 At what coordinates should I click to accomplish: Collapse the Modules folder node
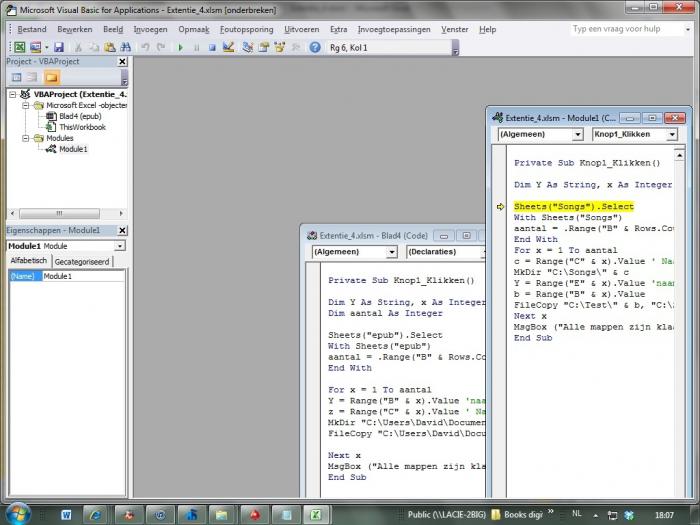point(25,138)
